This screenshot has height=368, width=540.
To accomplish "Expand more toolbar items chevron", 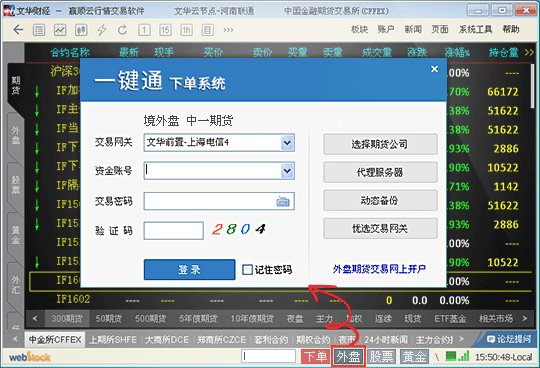I will 228,30.
